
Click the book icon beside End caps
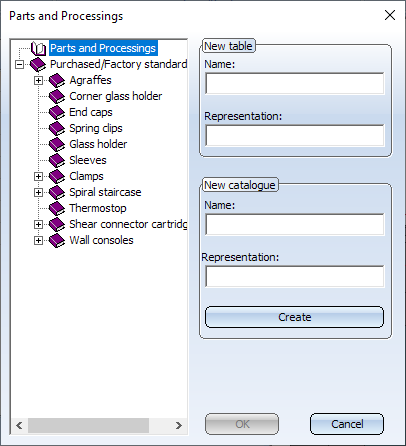pyautogui.click(x=57, y=112)
